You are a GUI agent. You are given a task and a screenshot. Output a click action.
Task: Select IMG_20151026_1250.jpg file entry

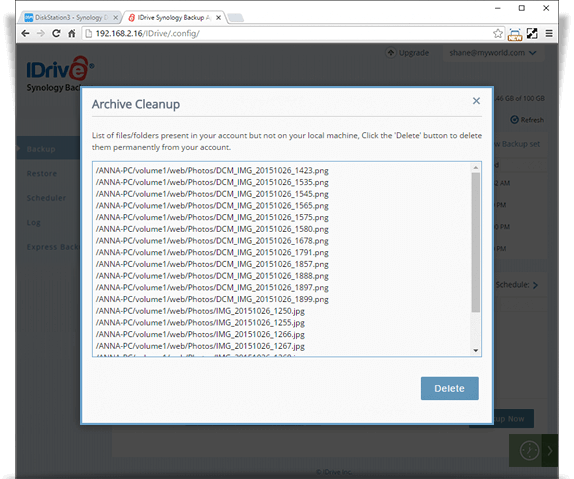pyautogui.click(x=200, y=311)
